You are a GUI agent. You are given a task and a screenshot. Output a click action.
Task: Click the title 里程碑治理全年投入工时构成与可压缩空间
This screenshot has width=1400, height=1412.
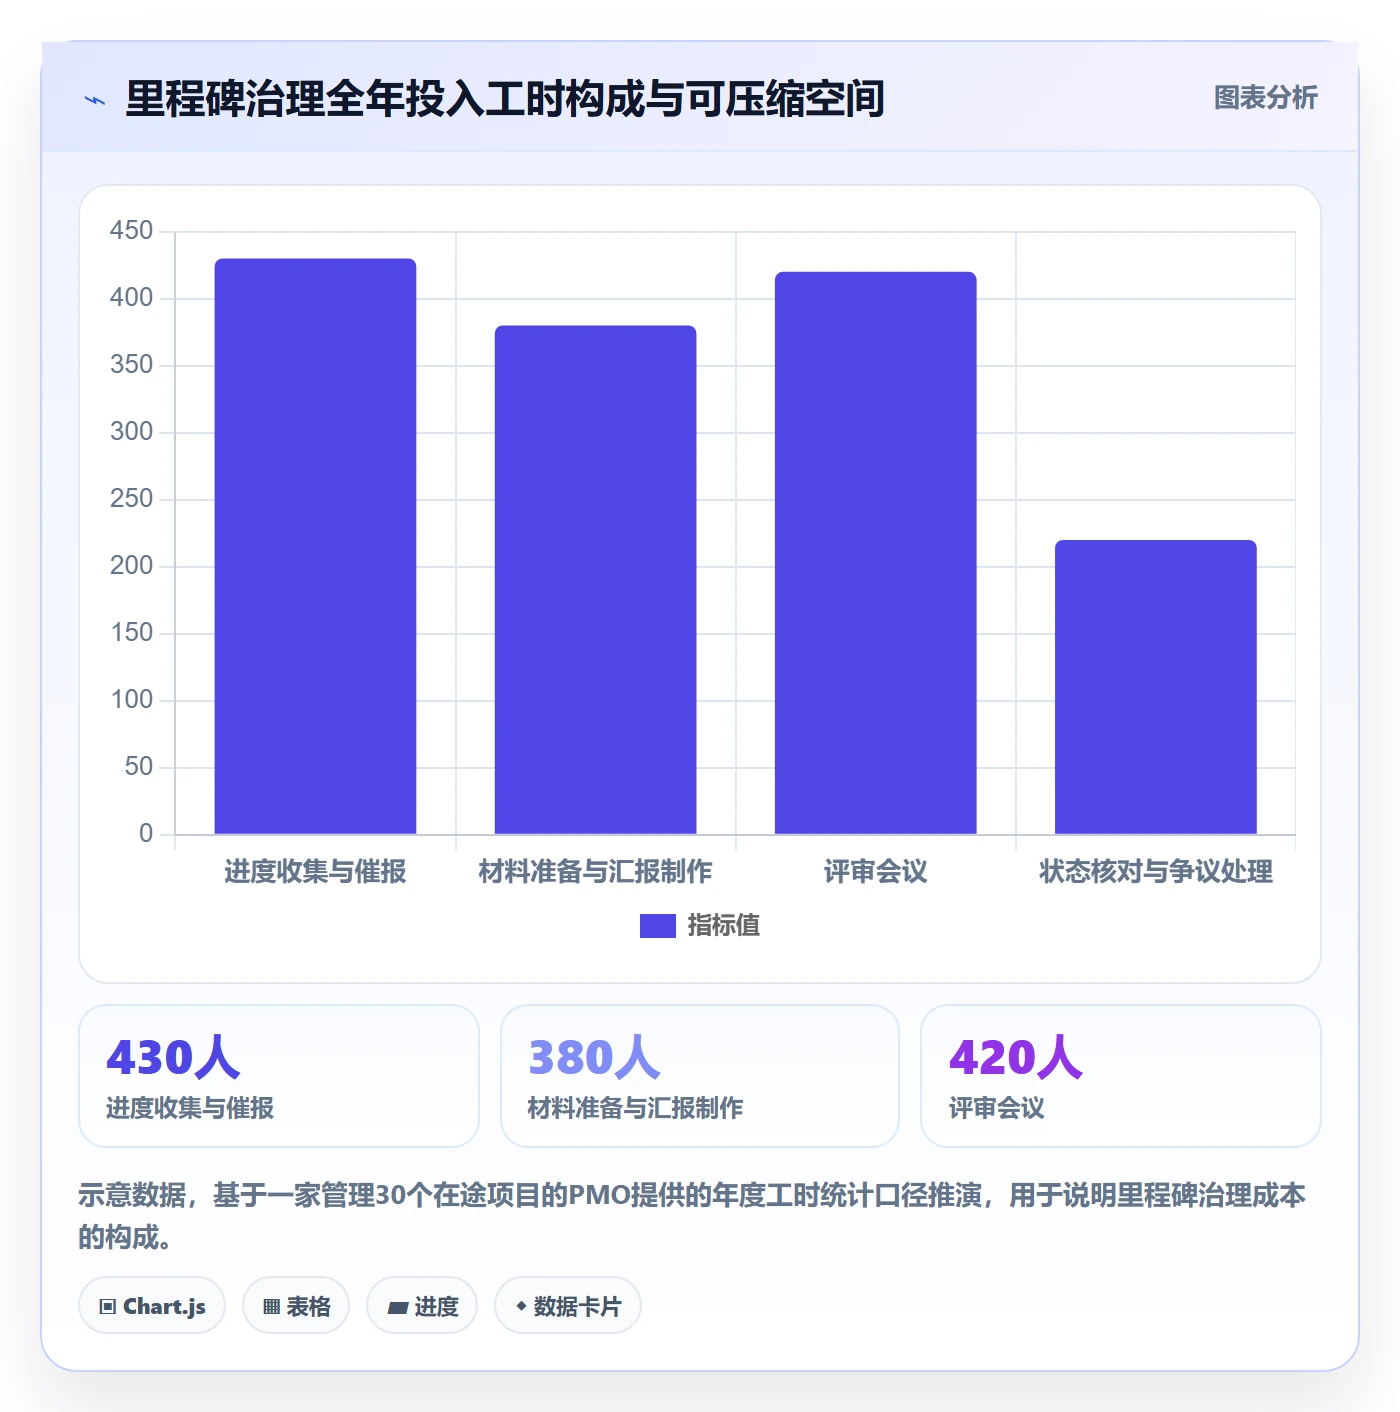pos(505,99)
